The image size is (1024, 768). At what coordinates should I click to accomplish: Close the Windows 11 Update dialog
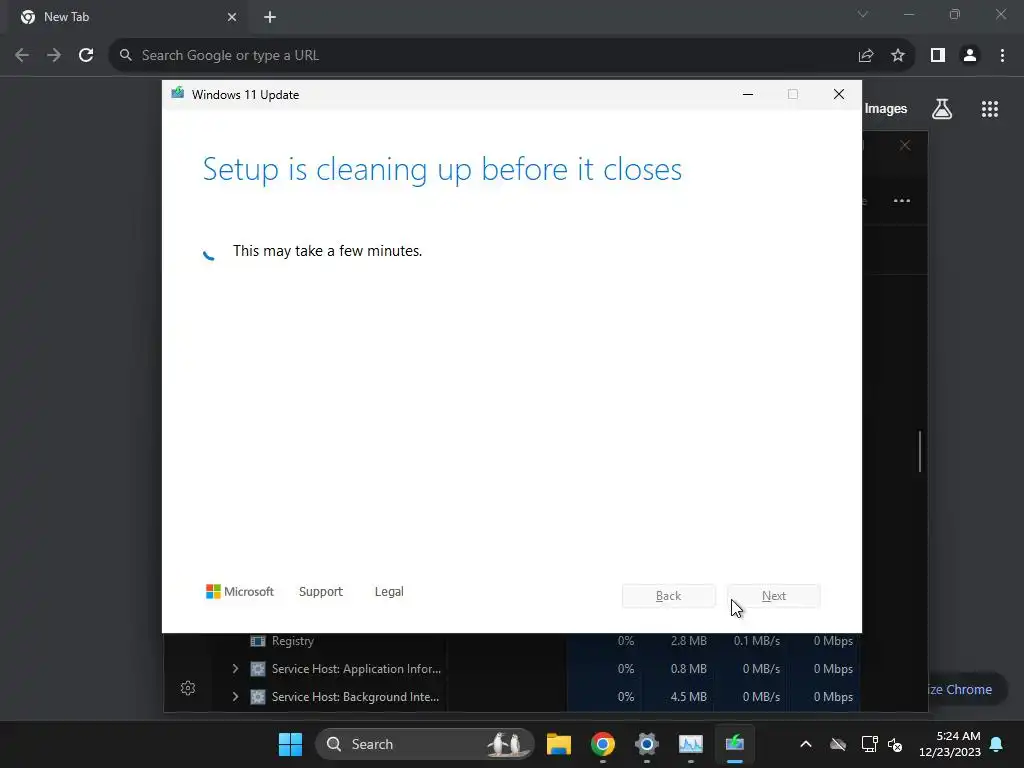[839, 95]
